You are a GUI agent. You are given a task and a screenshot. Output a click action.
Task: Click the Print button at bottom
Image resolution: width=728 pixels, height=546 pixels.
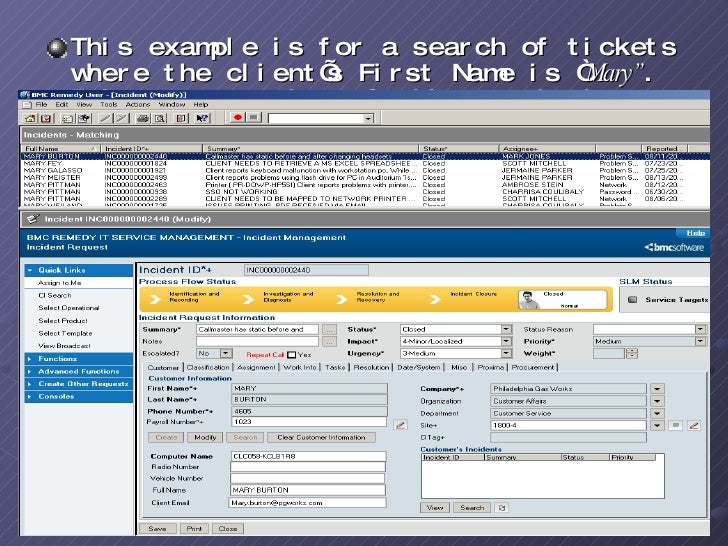tap(194, 528)
